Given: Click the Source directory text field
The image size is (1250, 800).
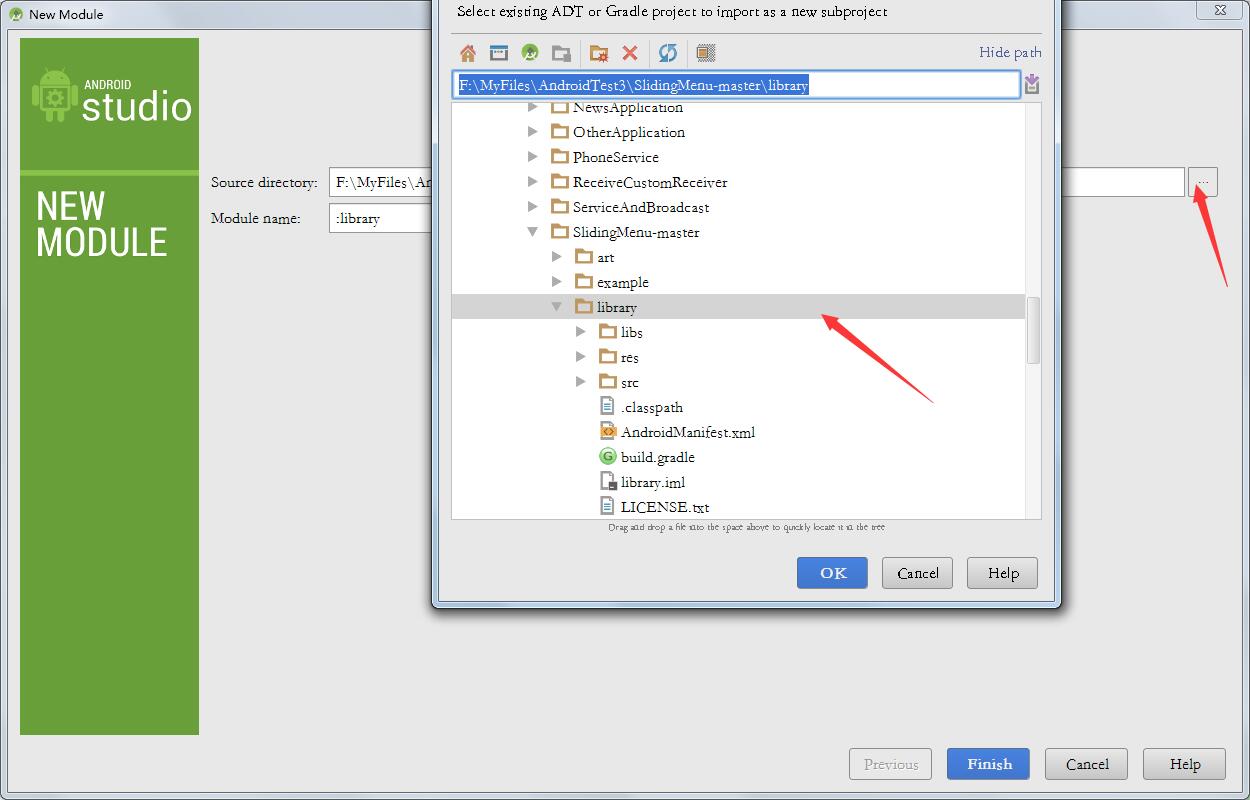Looking at the screenshot, I should tap(756, 182).
